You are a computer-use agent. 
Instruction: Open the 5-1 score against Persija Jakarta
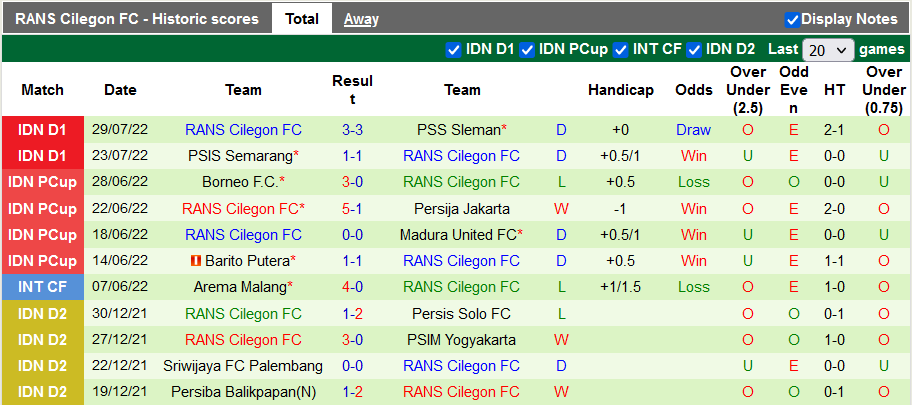pyautogui.click(x=352, y=209)
